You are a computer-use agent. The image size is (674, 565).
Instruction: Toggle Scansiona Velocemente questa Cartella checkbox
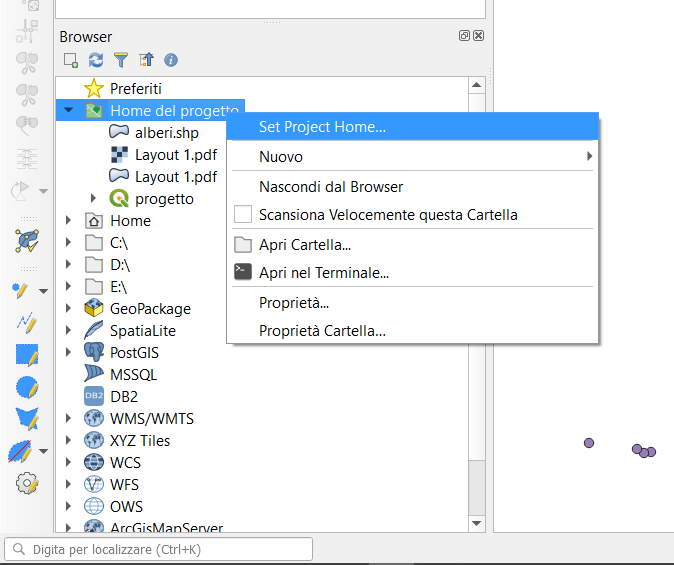[243, 215]
